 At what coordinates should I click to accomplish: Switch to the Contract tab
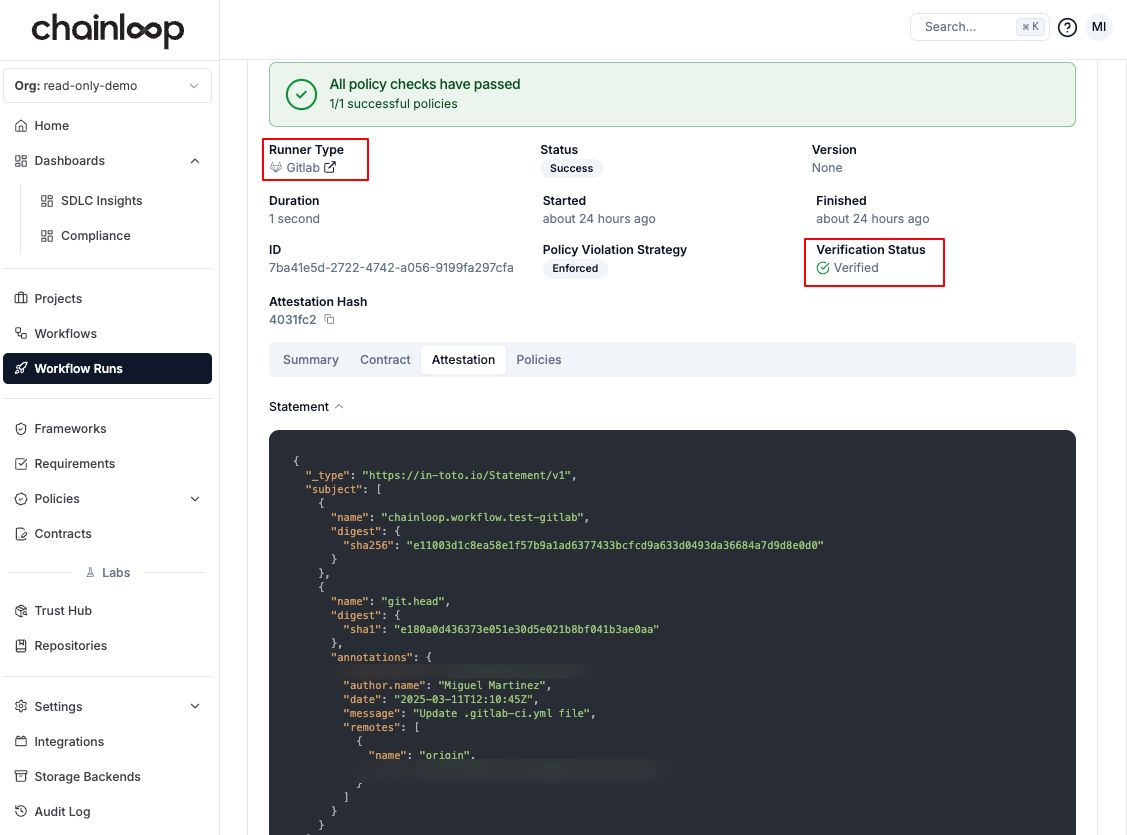(x=385, y=360)
